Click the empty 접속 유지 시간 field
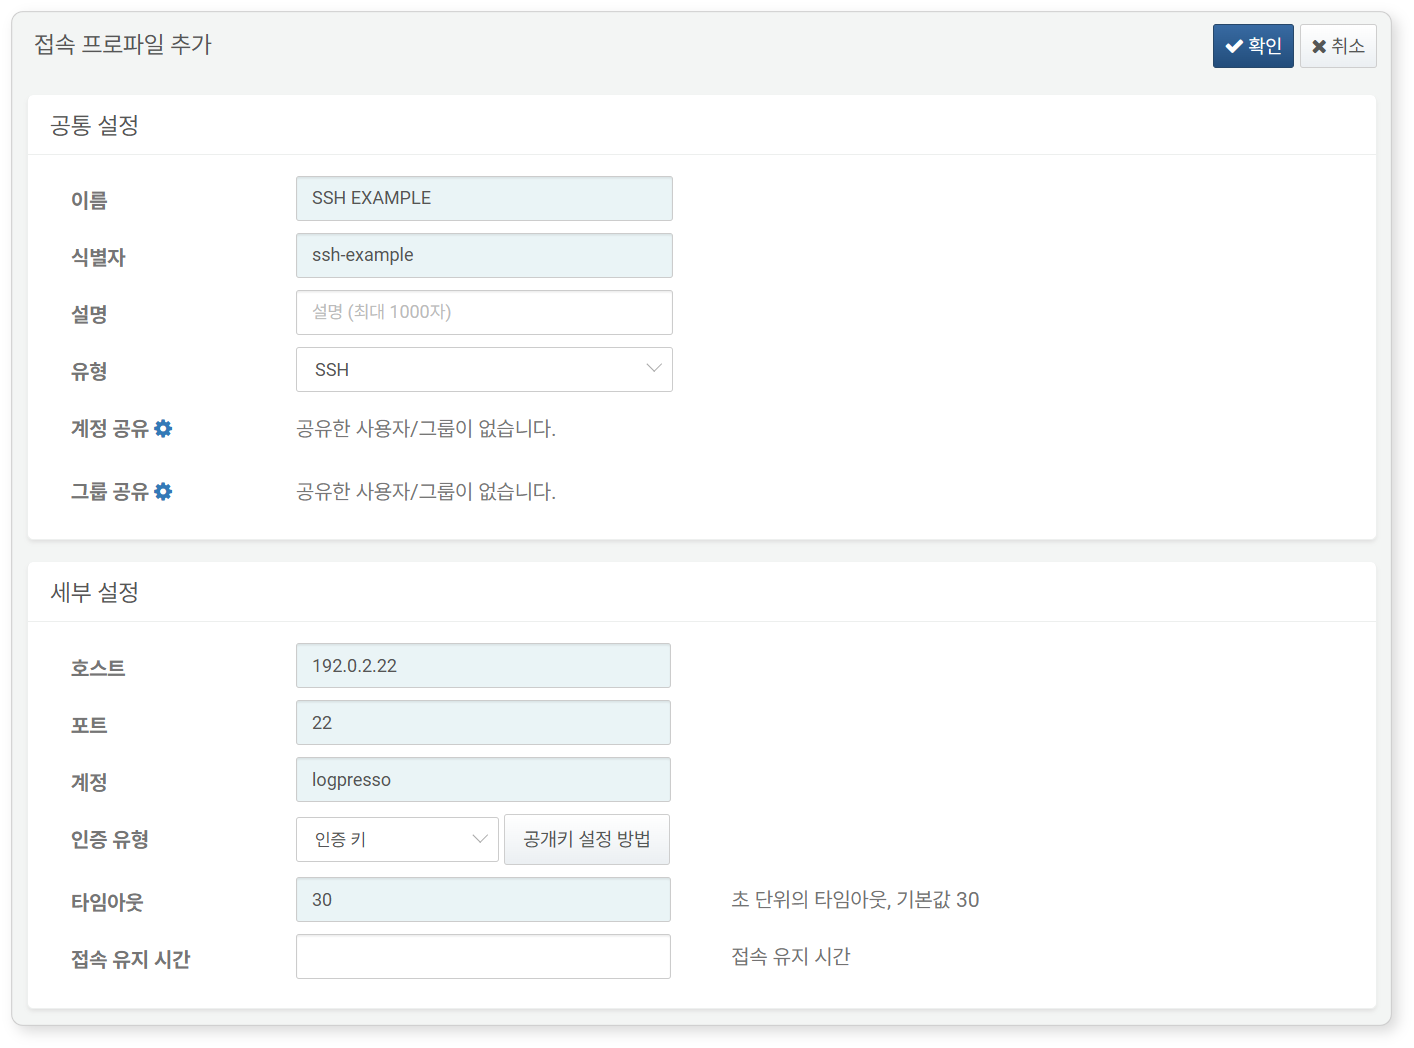Image resolution: width=1414 pixels, height=1048 pixels. [x=483, y=956]
